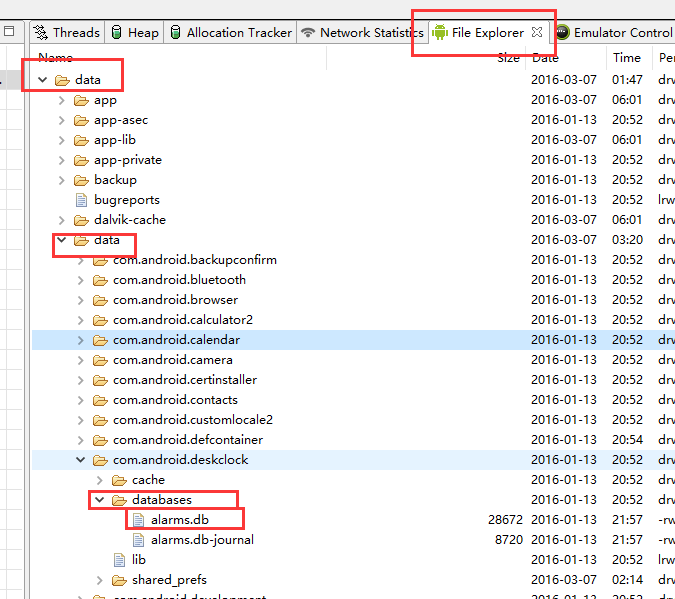Select the app-private folder row
The width and height of the screenshot is (675, 599).
(x=353, y=160)
